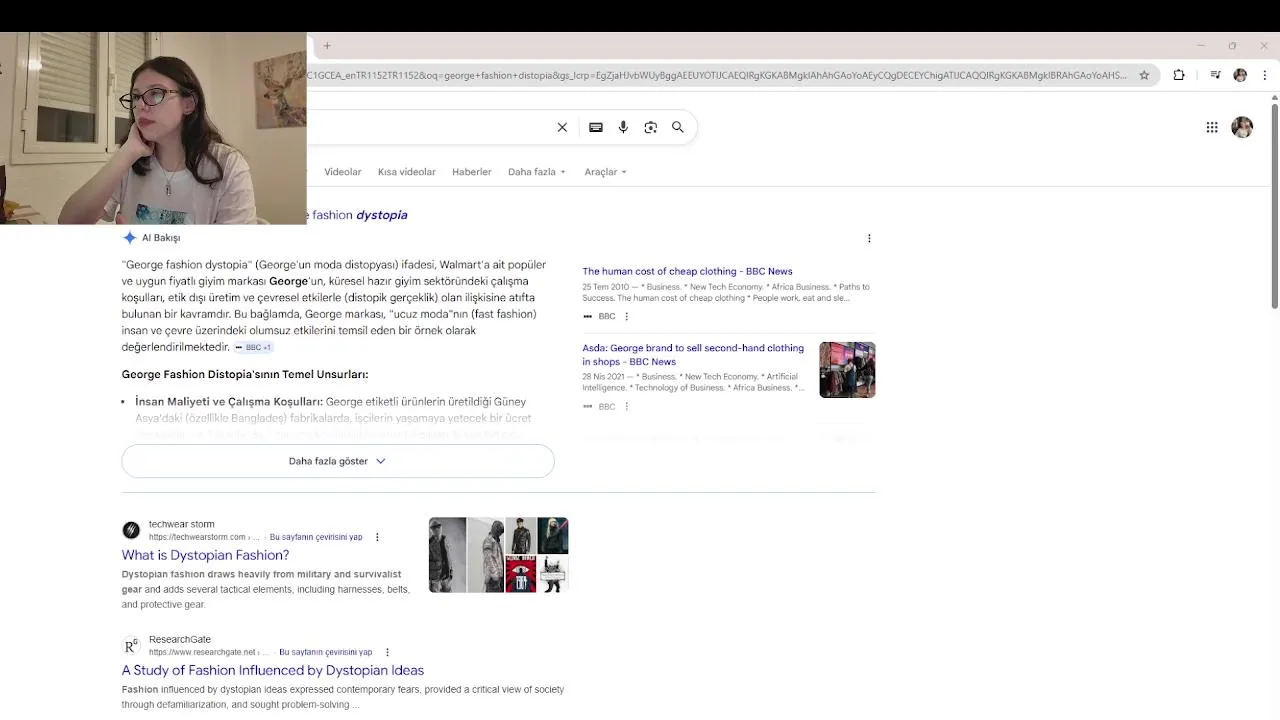Open the Chrome extensions puzzle icon

click(x=1179, y=75)
